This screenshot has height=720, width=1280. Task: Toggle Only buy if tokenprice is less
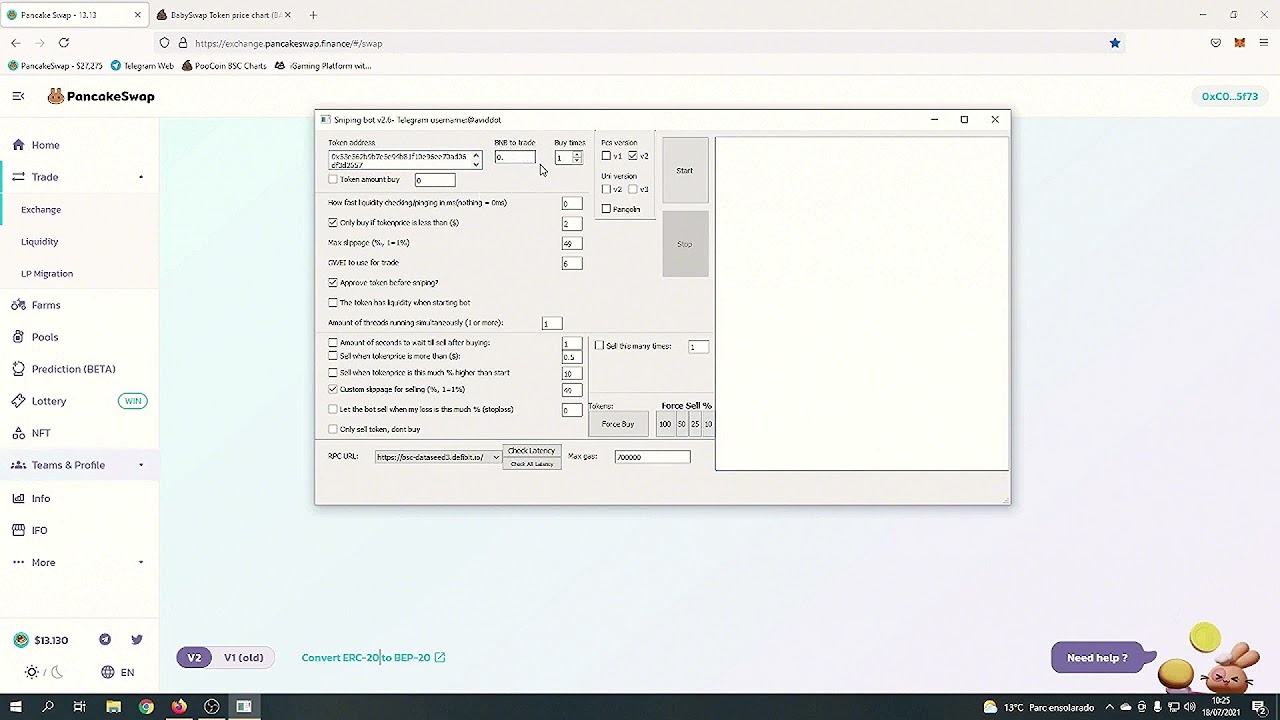click(333, 222)
